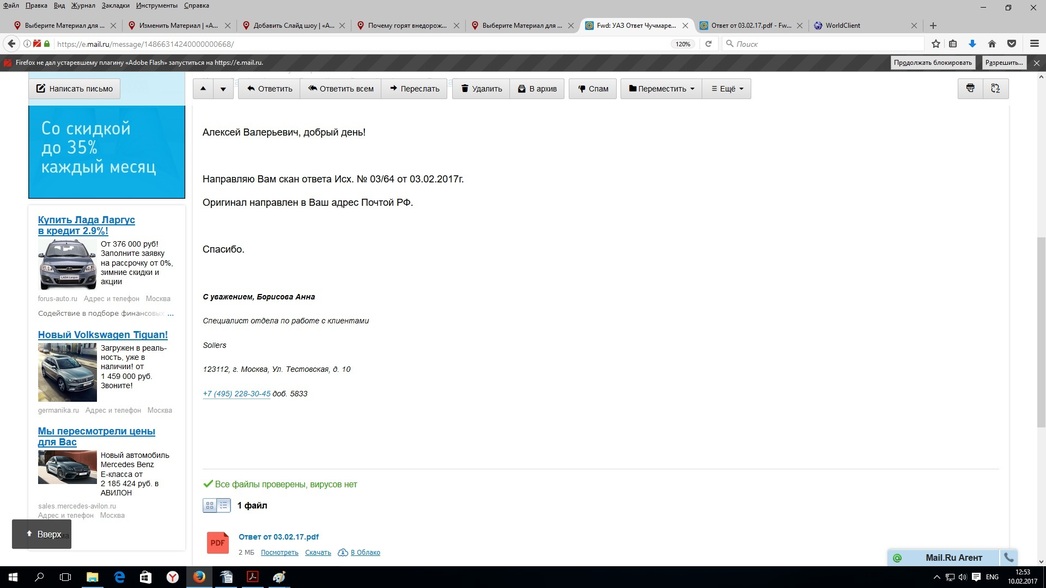
Task: Click in the Поиск search field
Action: point(820,44)
